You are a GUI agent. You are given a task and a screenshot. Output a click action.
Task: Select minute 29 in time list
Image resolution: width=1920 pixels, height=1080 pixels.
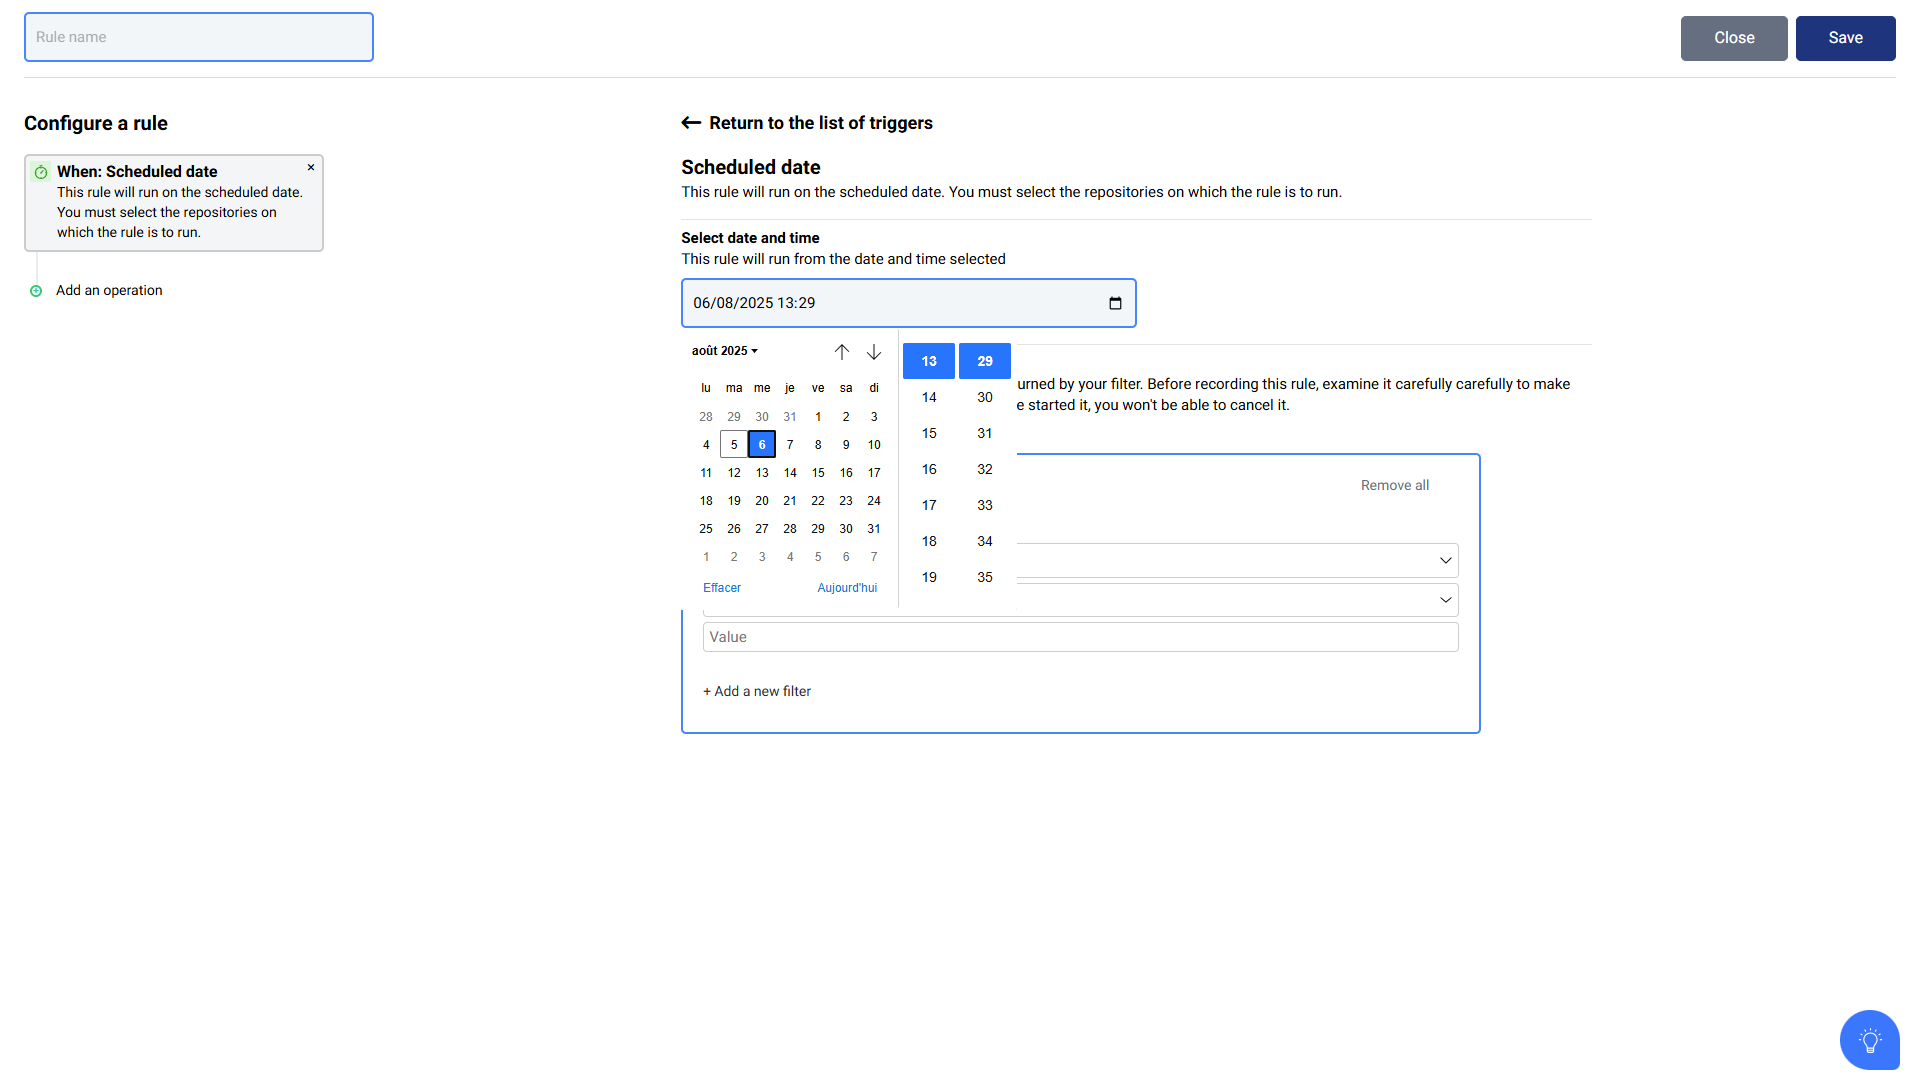click(x=985, y=361)
